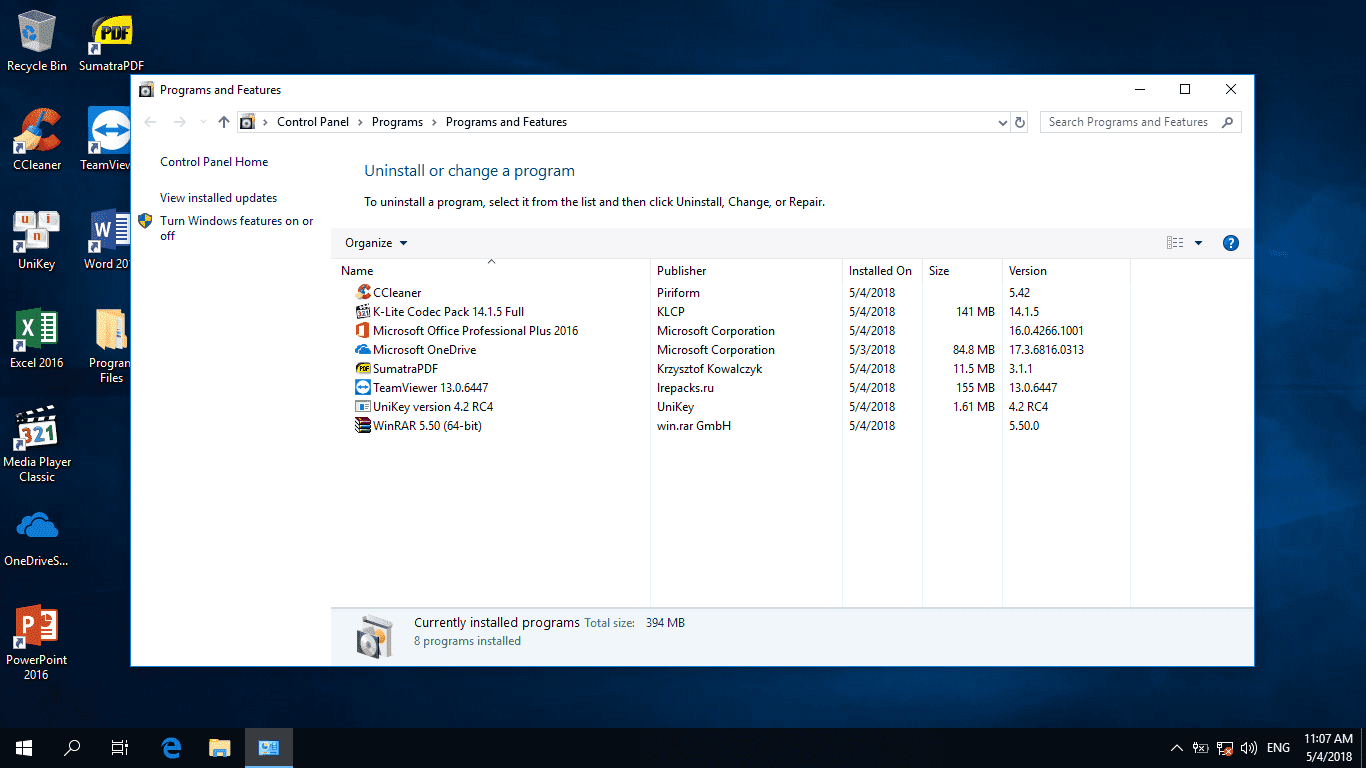1366x768 pixels.
Task: Click ENG language indicator in tray
Action: click(x=1278, y=748)
